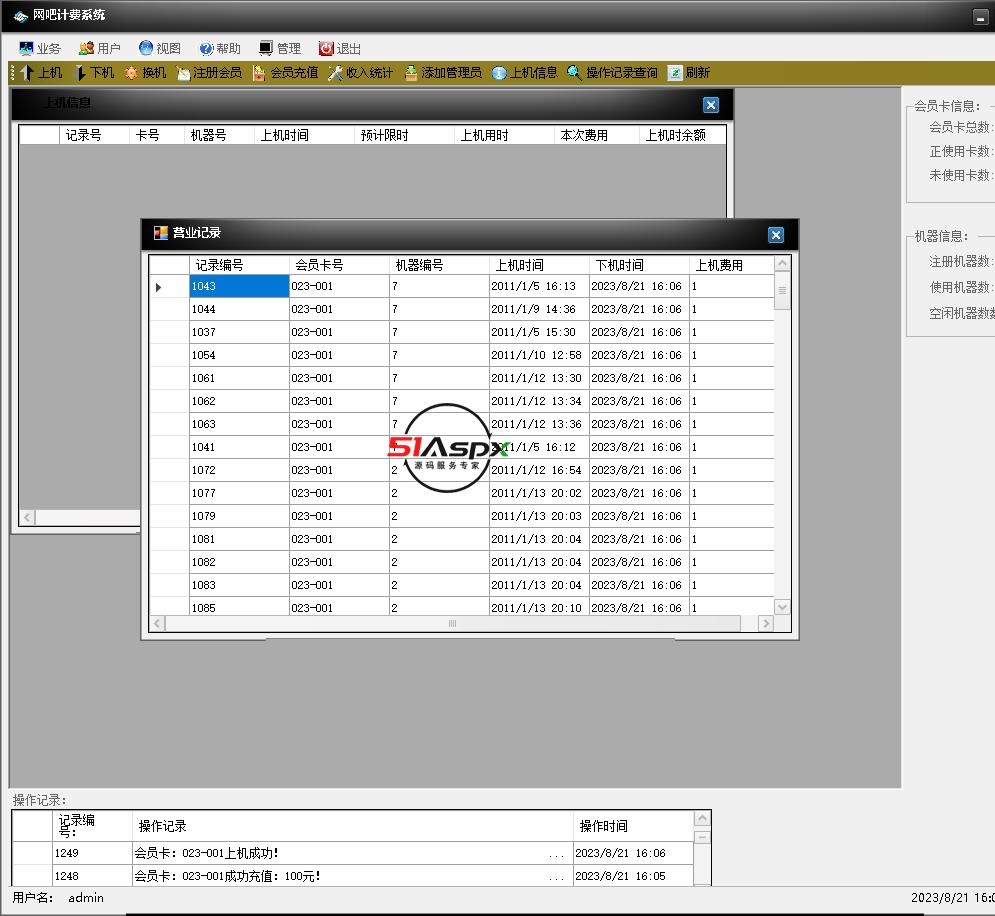Viewport: 995px width, 916px height.
Task: Open the 收入统计 tool
Action: click(x=336, y=73)
